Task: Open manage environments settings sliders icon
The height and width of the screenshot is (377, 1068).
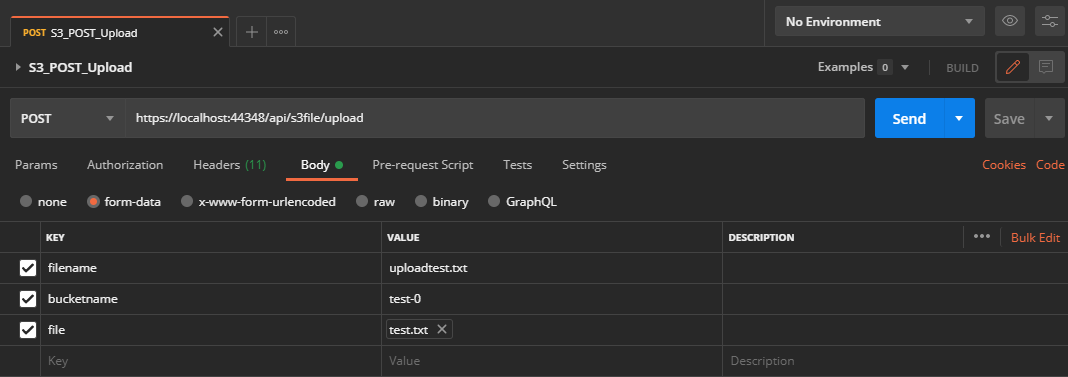Action: 1050,21
